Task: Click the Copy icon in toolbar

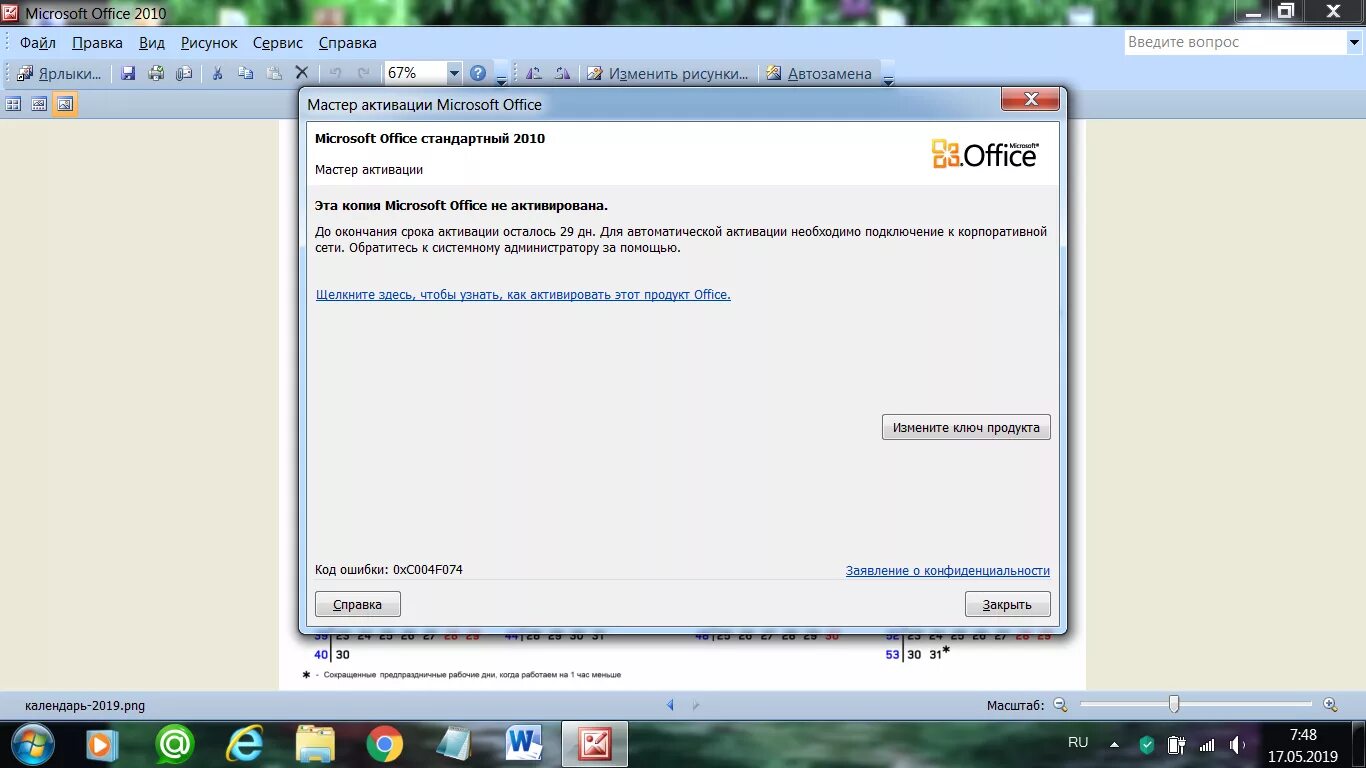Action: pyautogui.click(x=245, y=73)
